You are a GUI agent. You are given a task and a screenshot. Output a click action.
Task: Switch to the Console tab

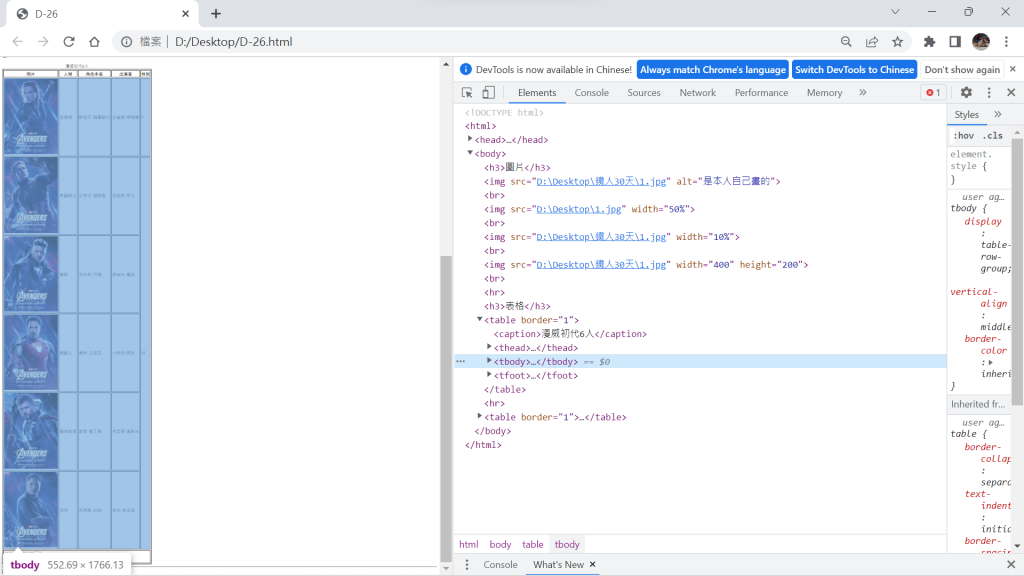pyautogui.click(x=592, y=93)
